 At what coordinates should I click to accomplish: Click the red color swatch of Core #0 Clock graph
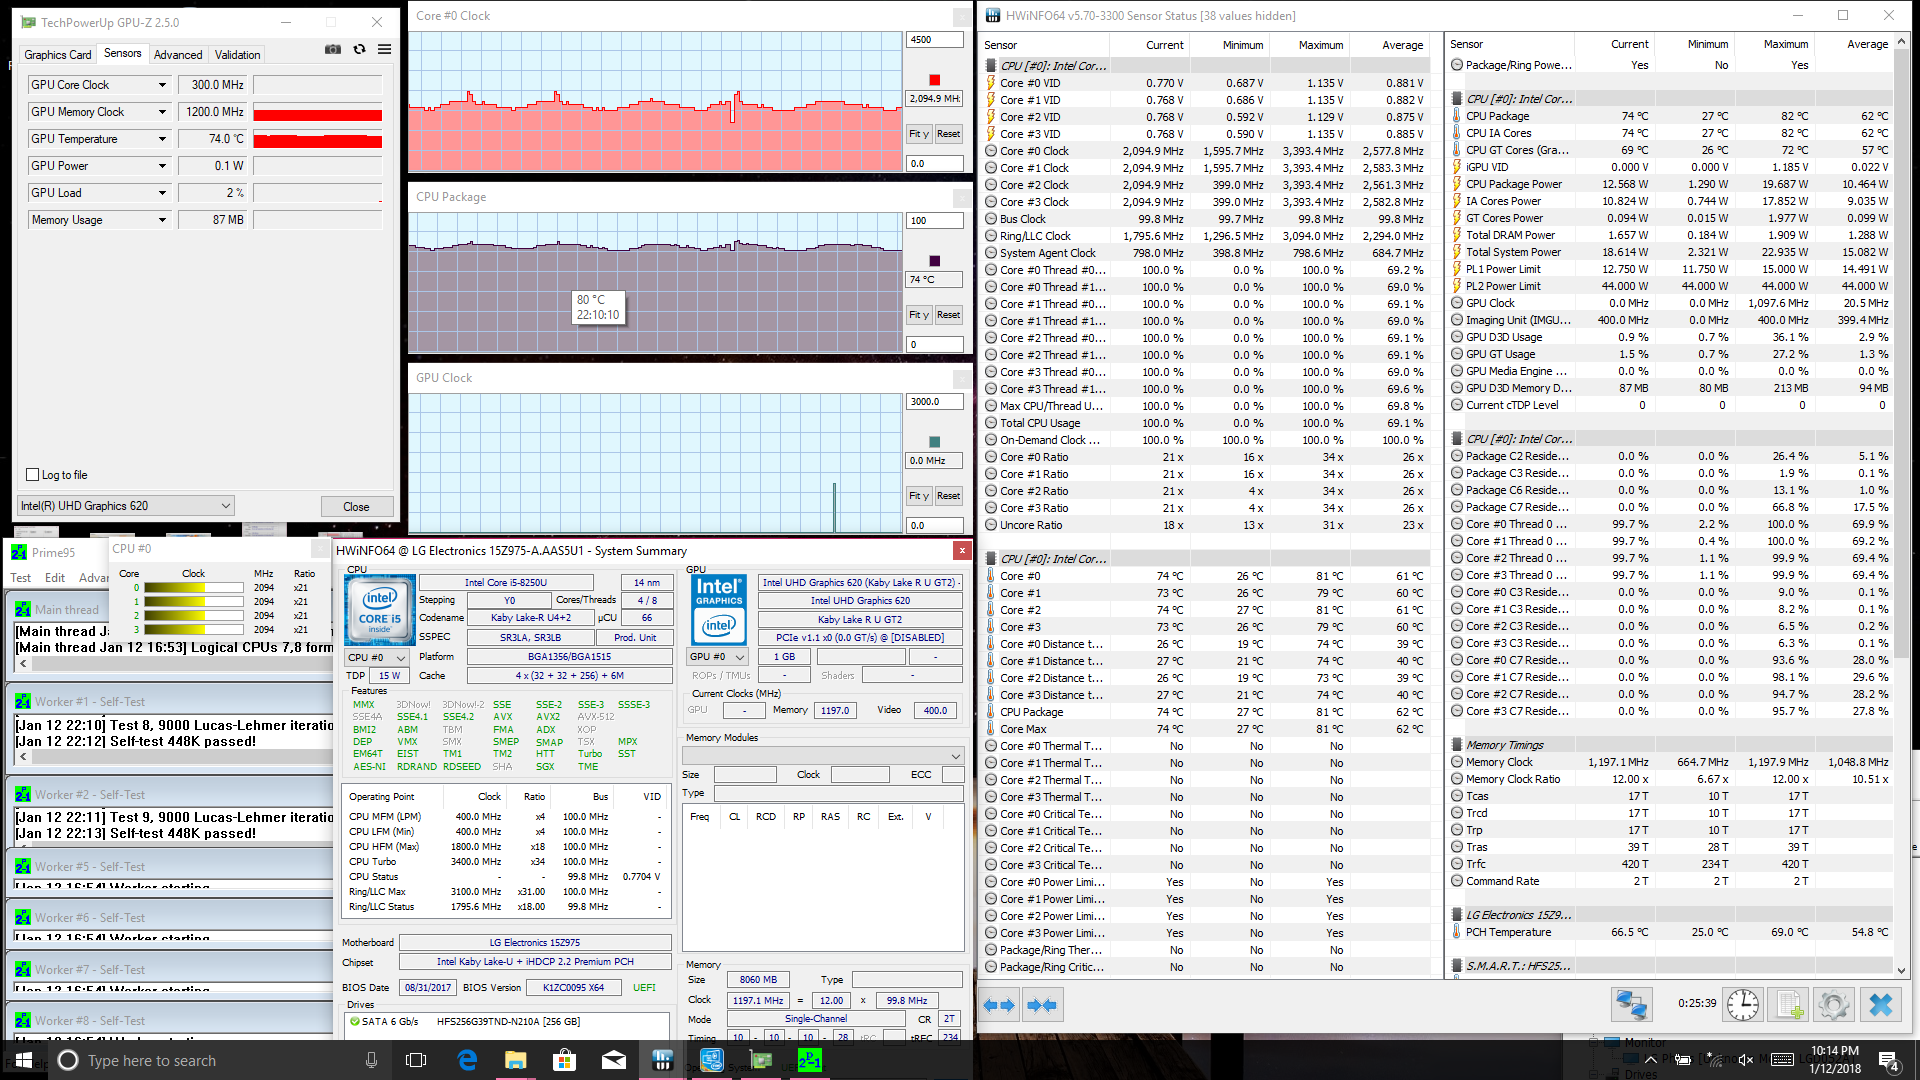point(934,80)
